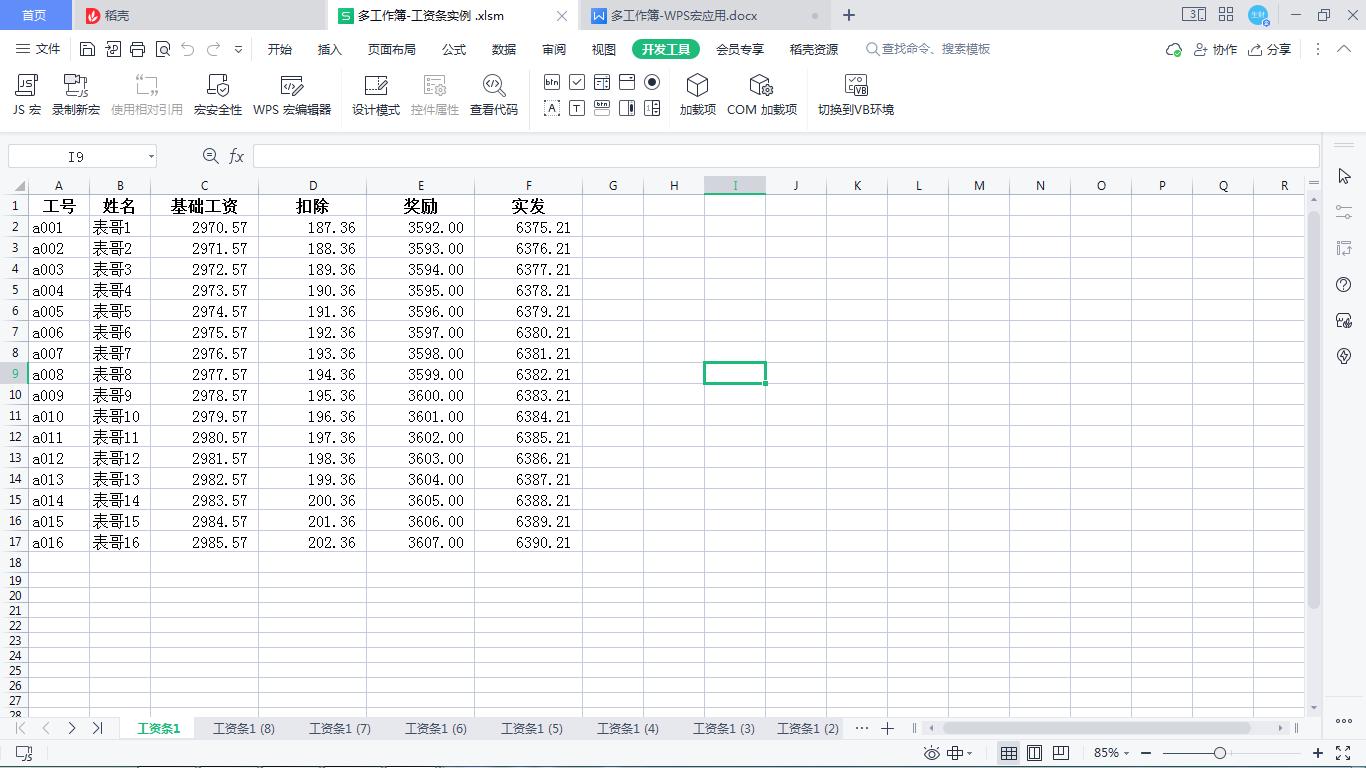The width and height of the screenshot is (1366, 768).
Task: Click inside the formula bar input field
Action: point(700,156)
